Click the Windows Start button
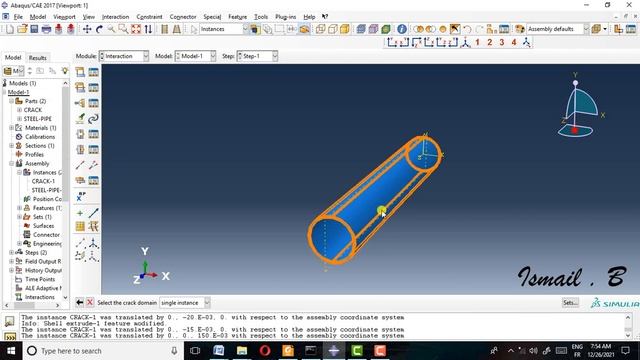The height and width of the screenshot is (360, 640). 11,351
